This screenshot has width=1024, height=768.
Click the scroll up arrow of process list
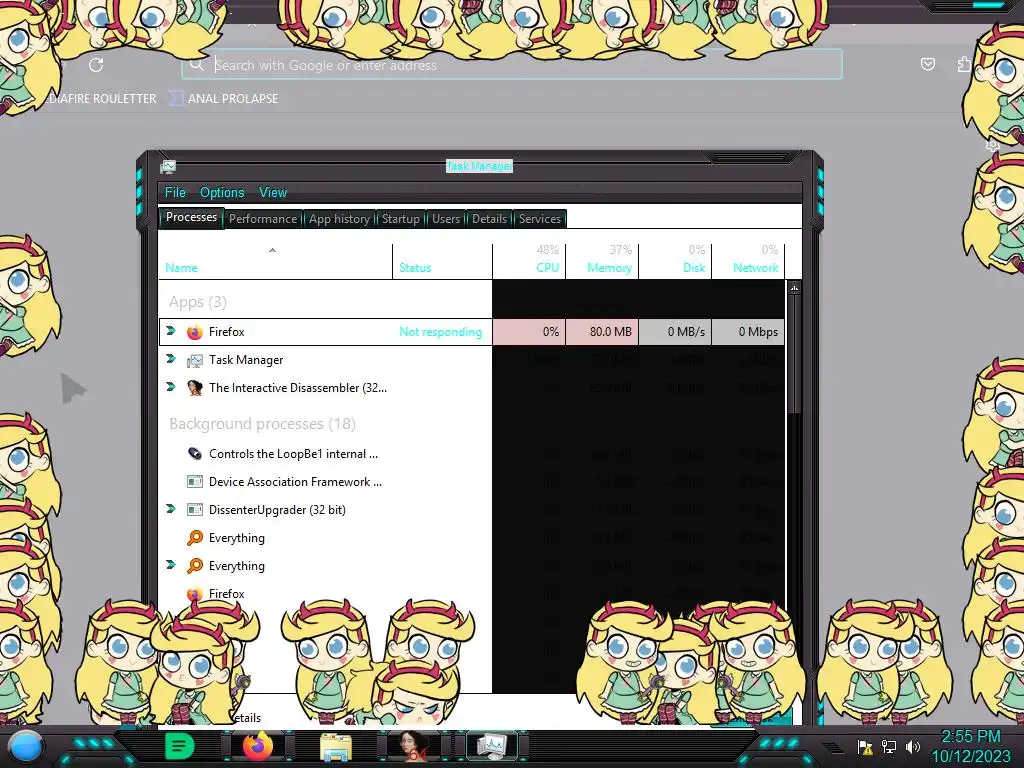[x=794, y=287]
